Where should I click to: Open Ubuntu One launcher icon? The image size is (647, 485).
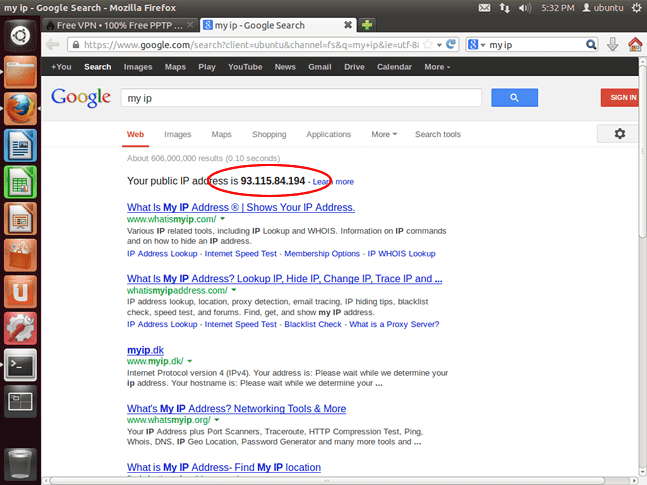(20, 292)
